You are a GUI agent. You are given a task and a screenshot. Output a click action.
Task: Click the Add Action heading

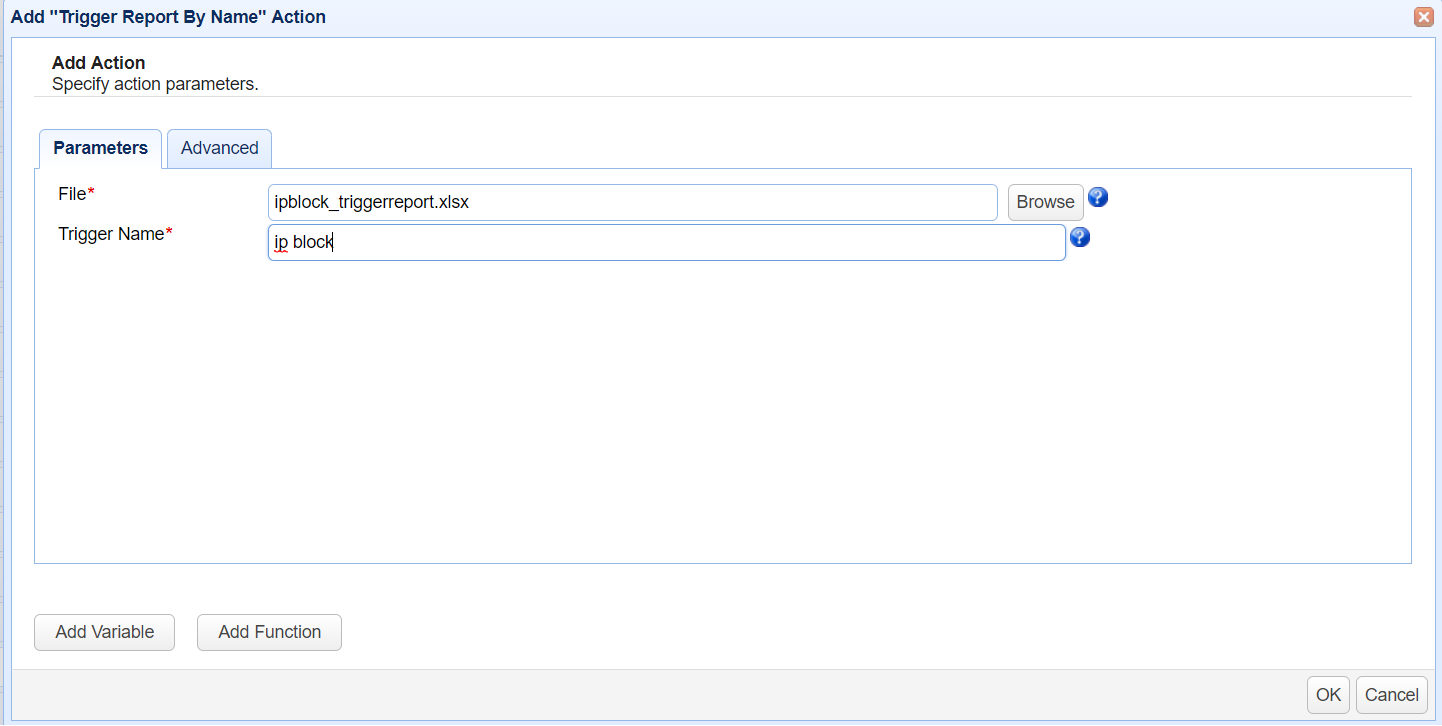98,63
